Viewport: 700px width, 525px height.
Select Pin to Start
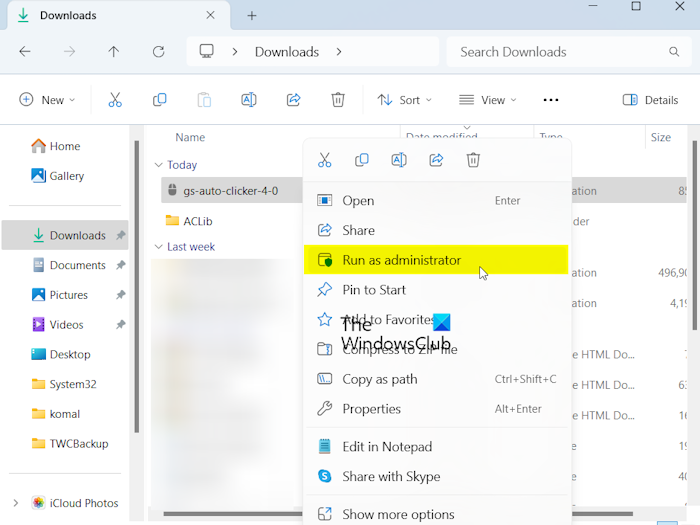point(436,290)
